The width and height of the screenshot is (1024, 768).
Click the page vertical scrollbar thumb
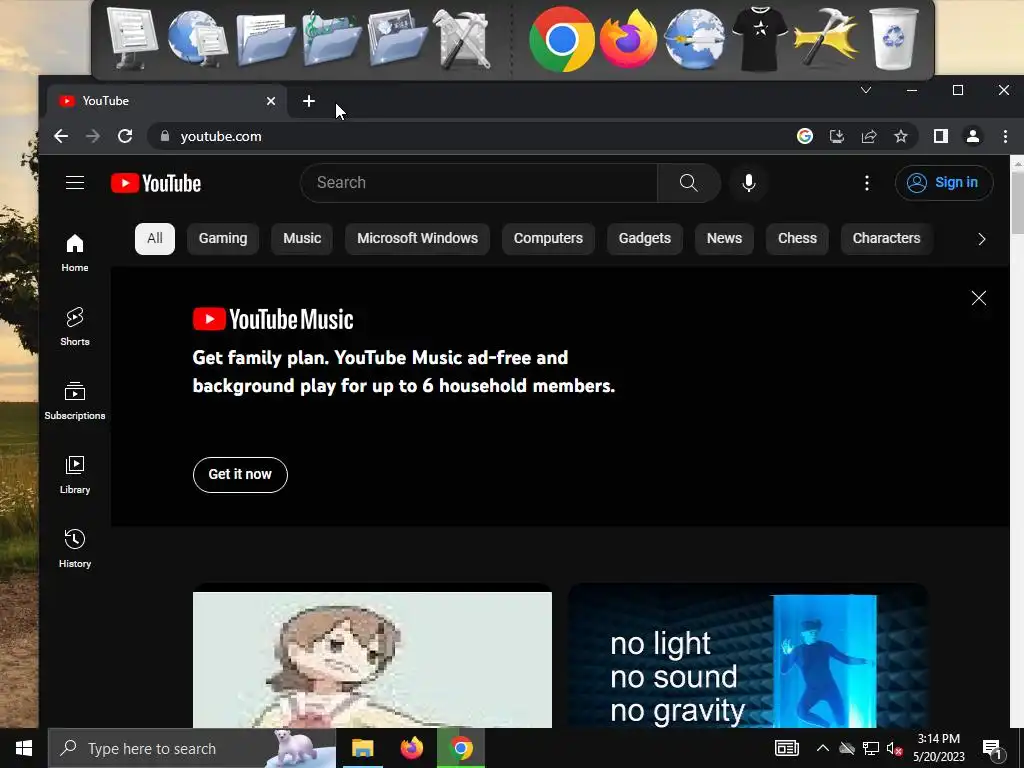coord(1017,203)
